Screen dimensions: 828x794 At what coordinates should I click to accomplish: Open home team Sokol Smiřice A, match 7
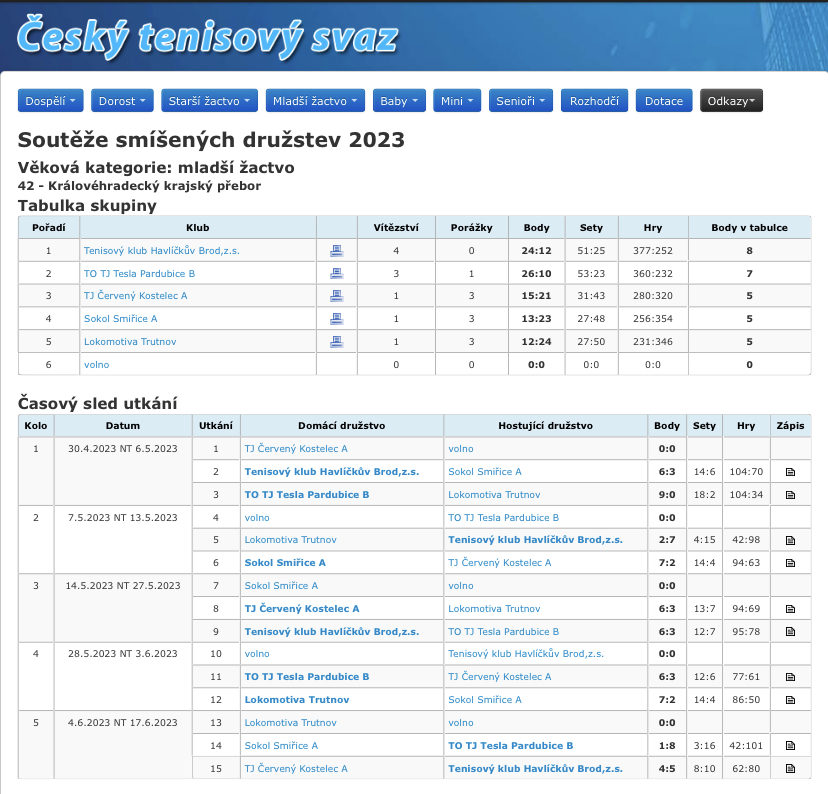(x=281, y=586)
